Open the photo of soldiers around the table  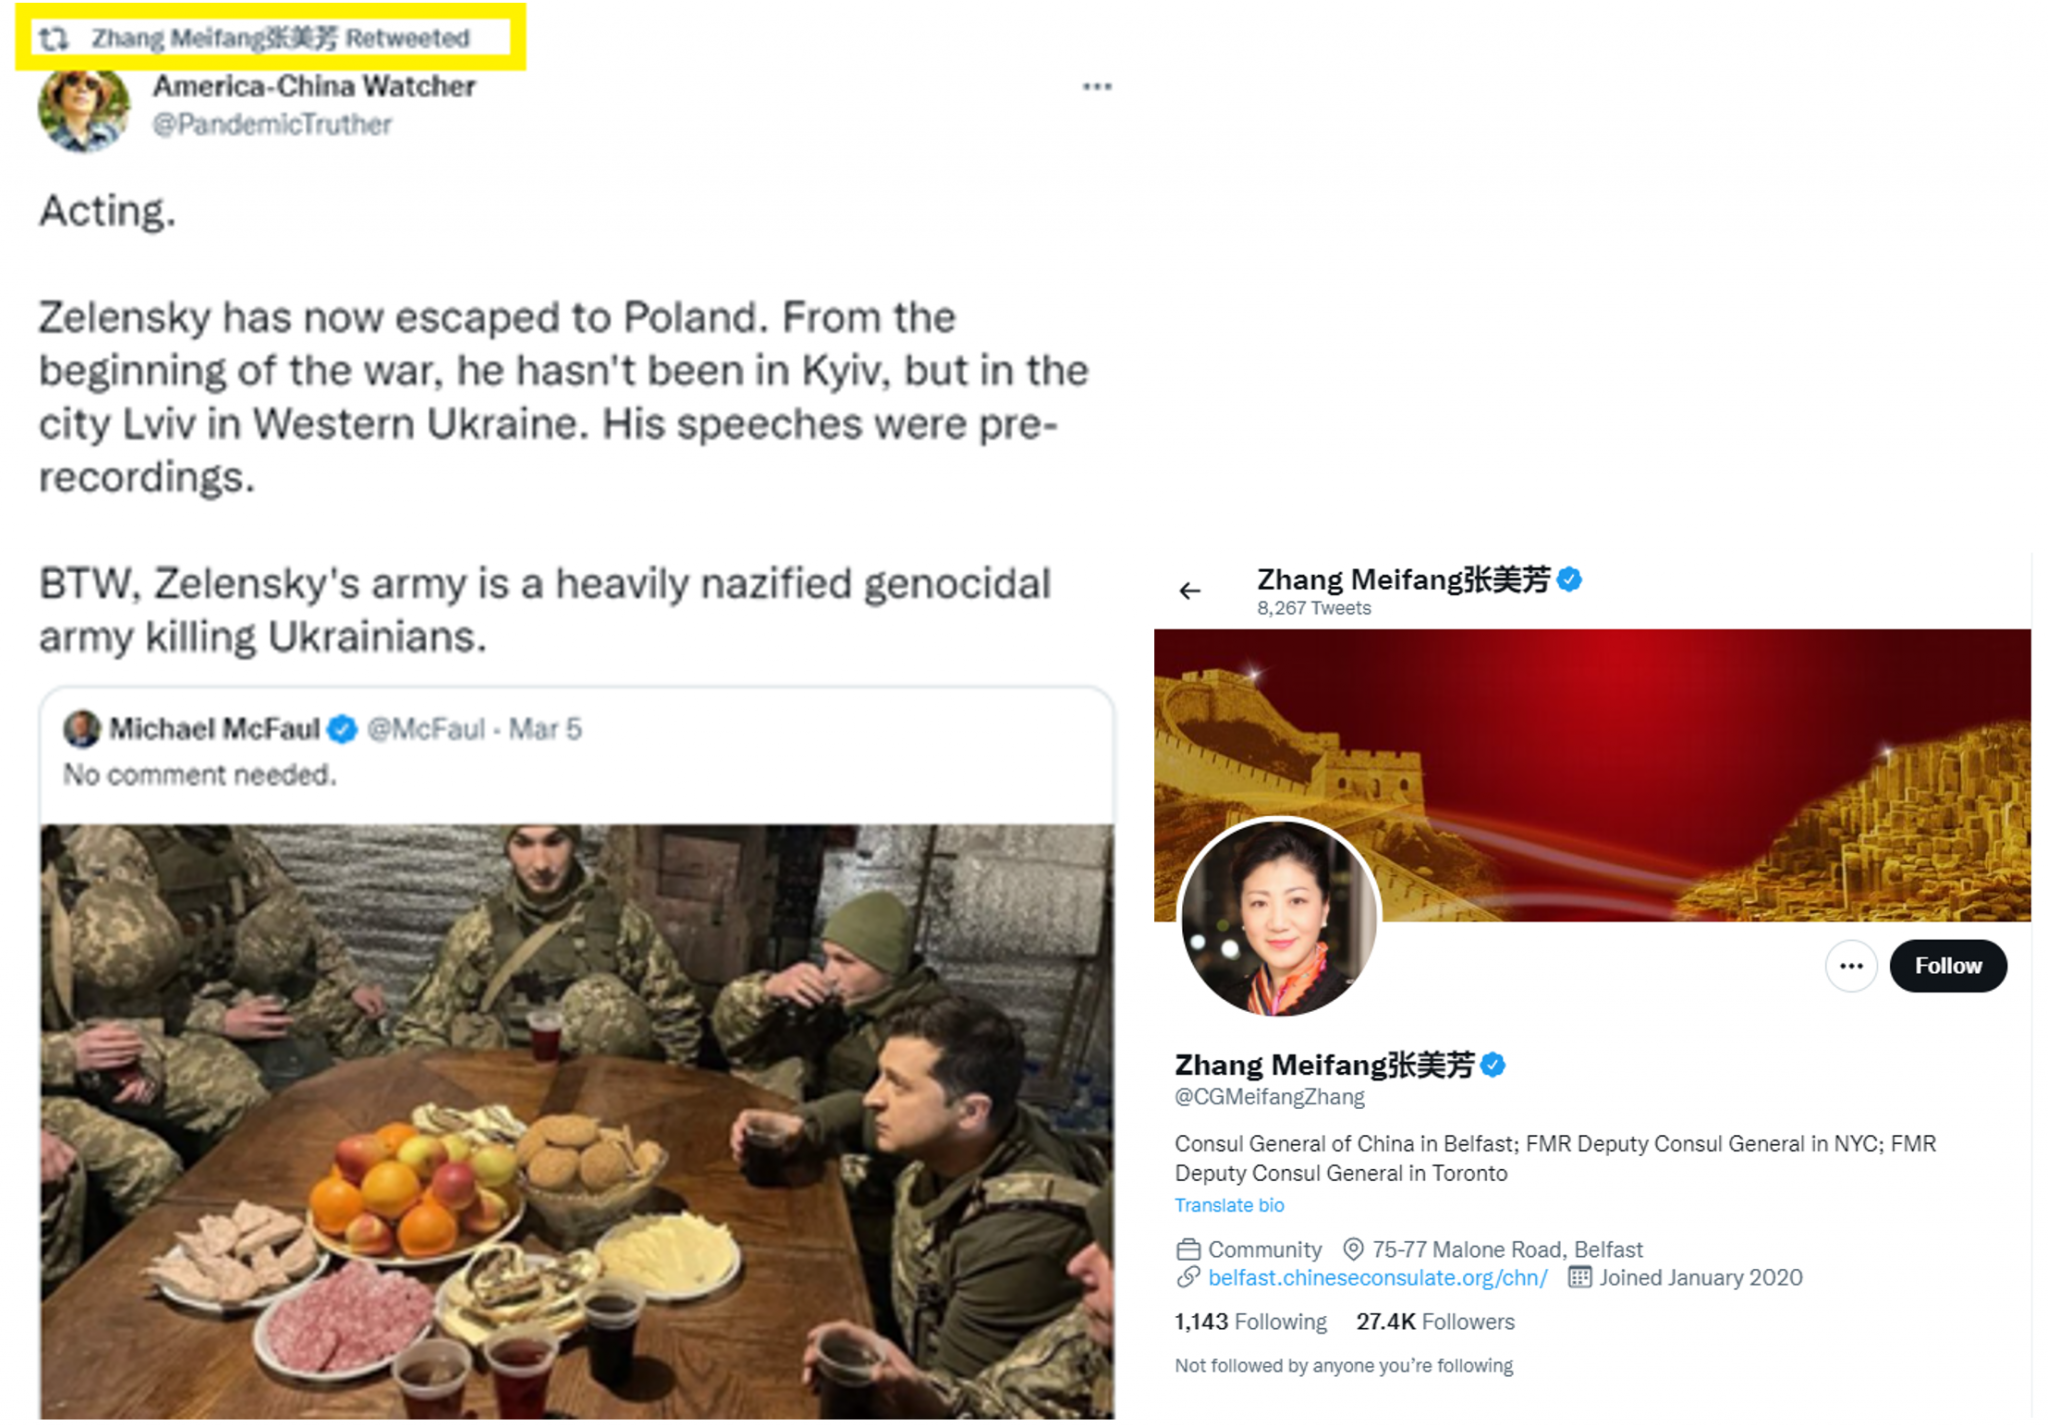coord(577,1121)
